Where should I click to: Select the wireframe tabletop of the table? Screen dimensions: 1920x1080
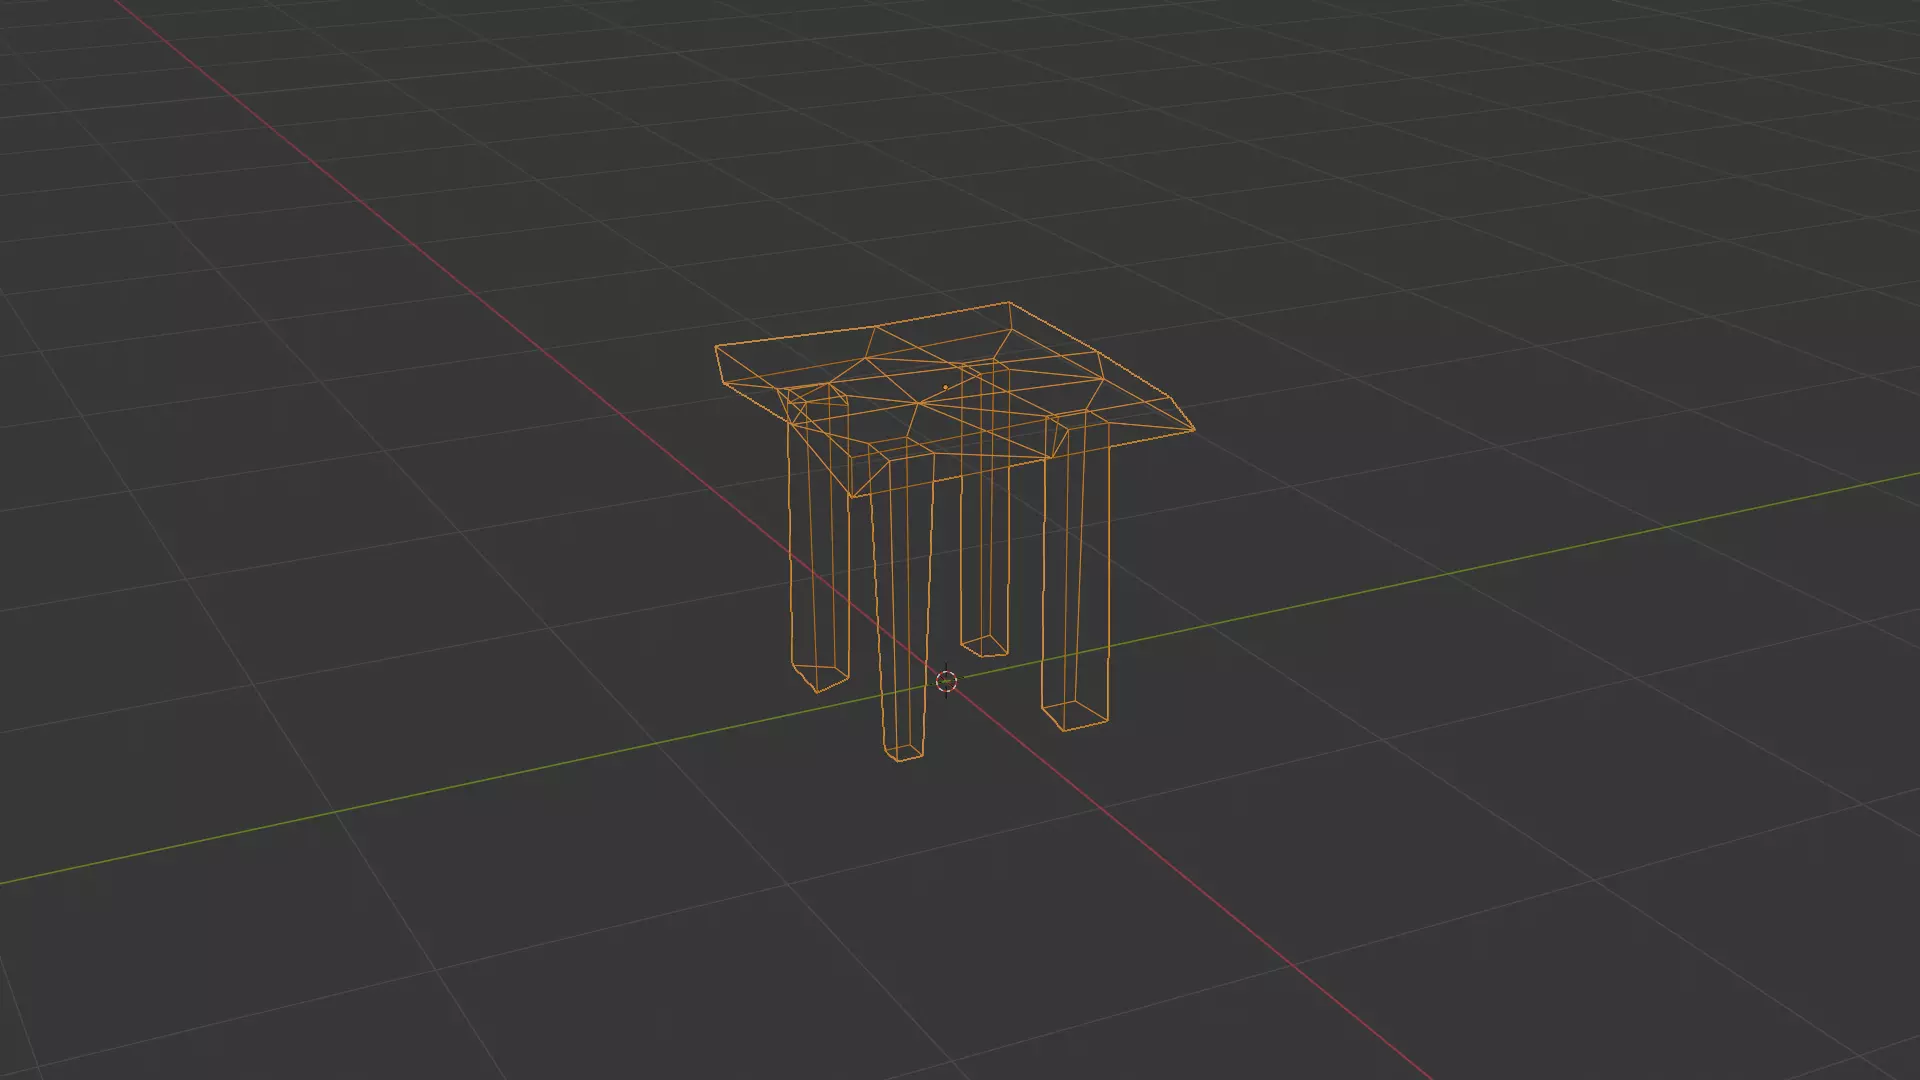click(954, 398)
